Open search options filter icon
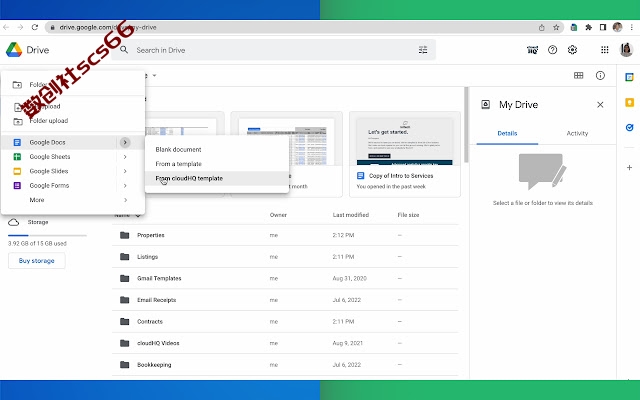 pyautogui.click(x=423, y=50)
